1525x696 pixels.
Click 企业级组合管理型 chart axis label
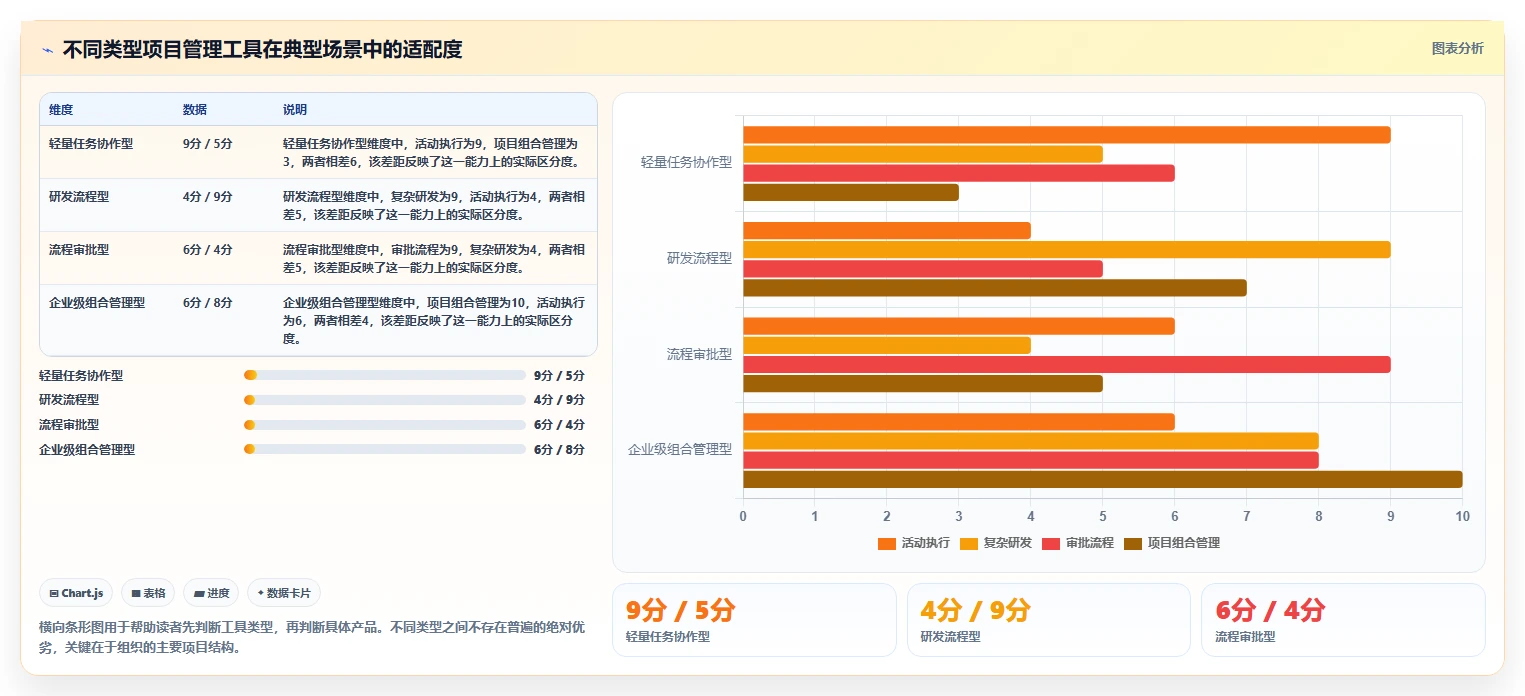pos(680,450)
